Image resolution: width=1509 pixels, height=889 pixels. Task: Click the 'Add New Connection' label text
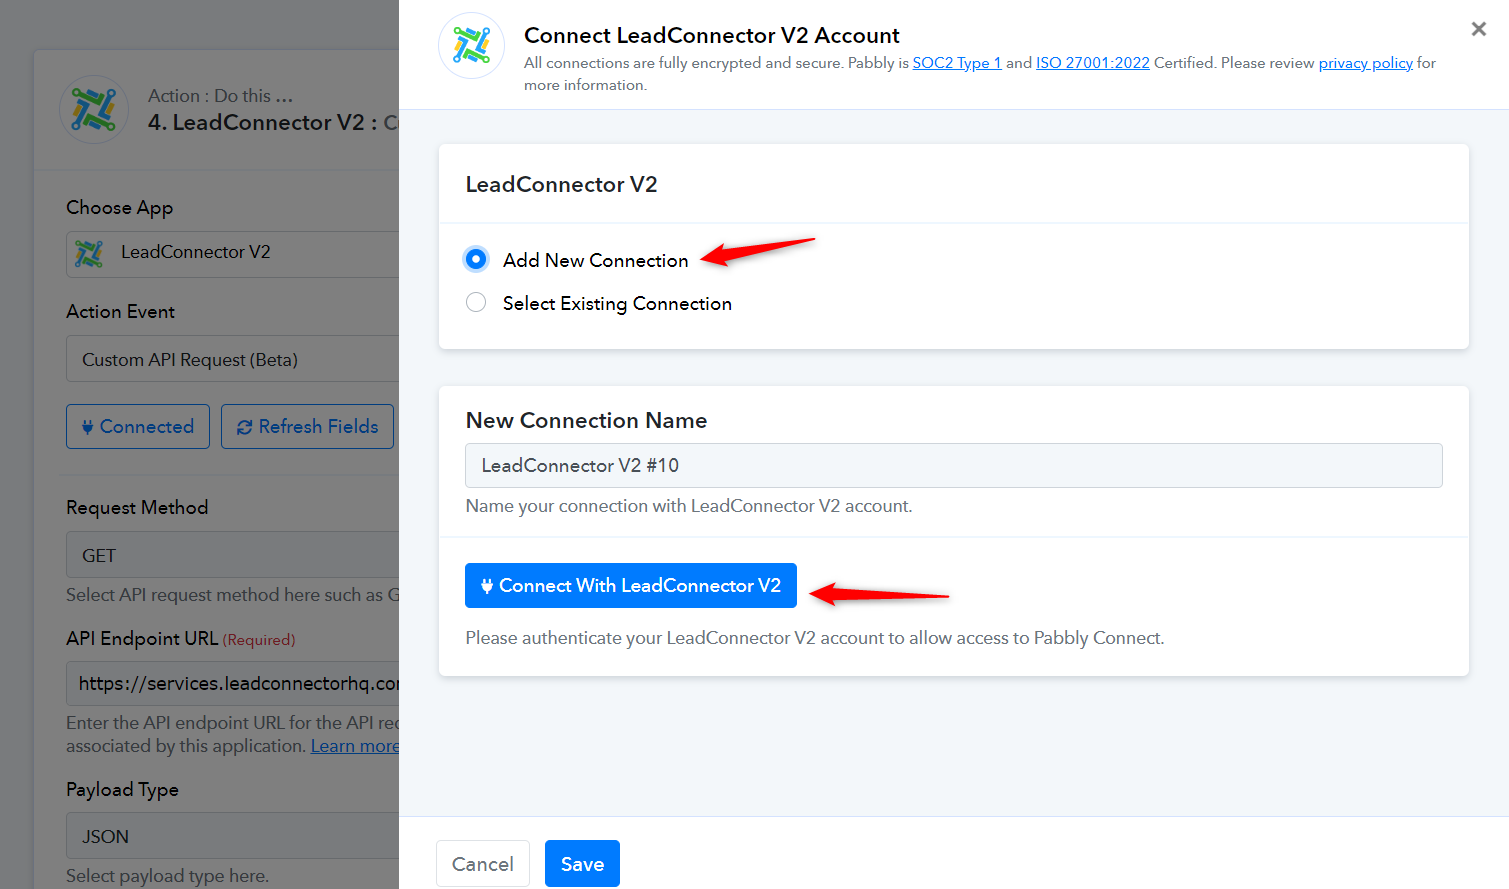pos(595,260)
